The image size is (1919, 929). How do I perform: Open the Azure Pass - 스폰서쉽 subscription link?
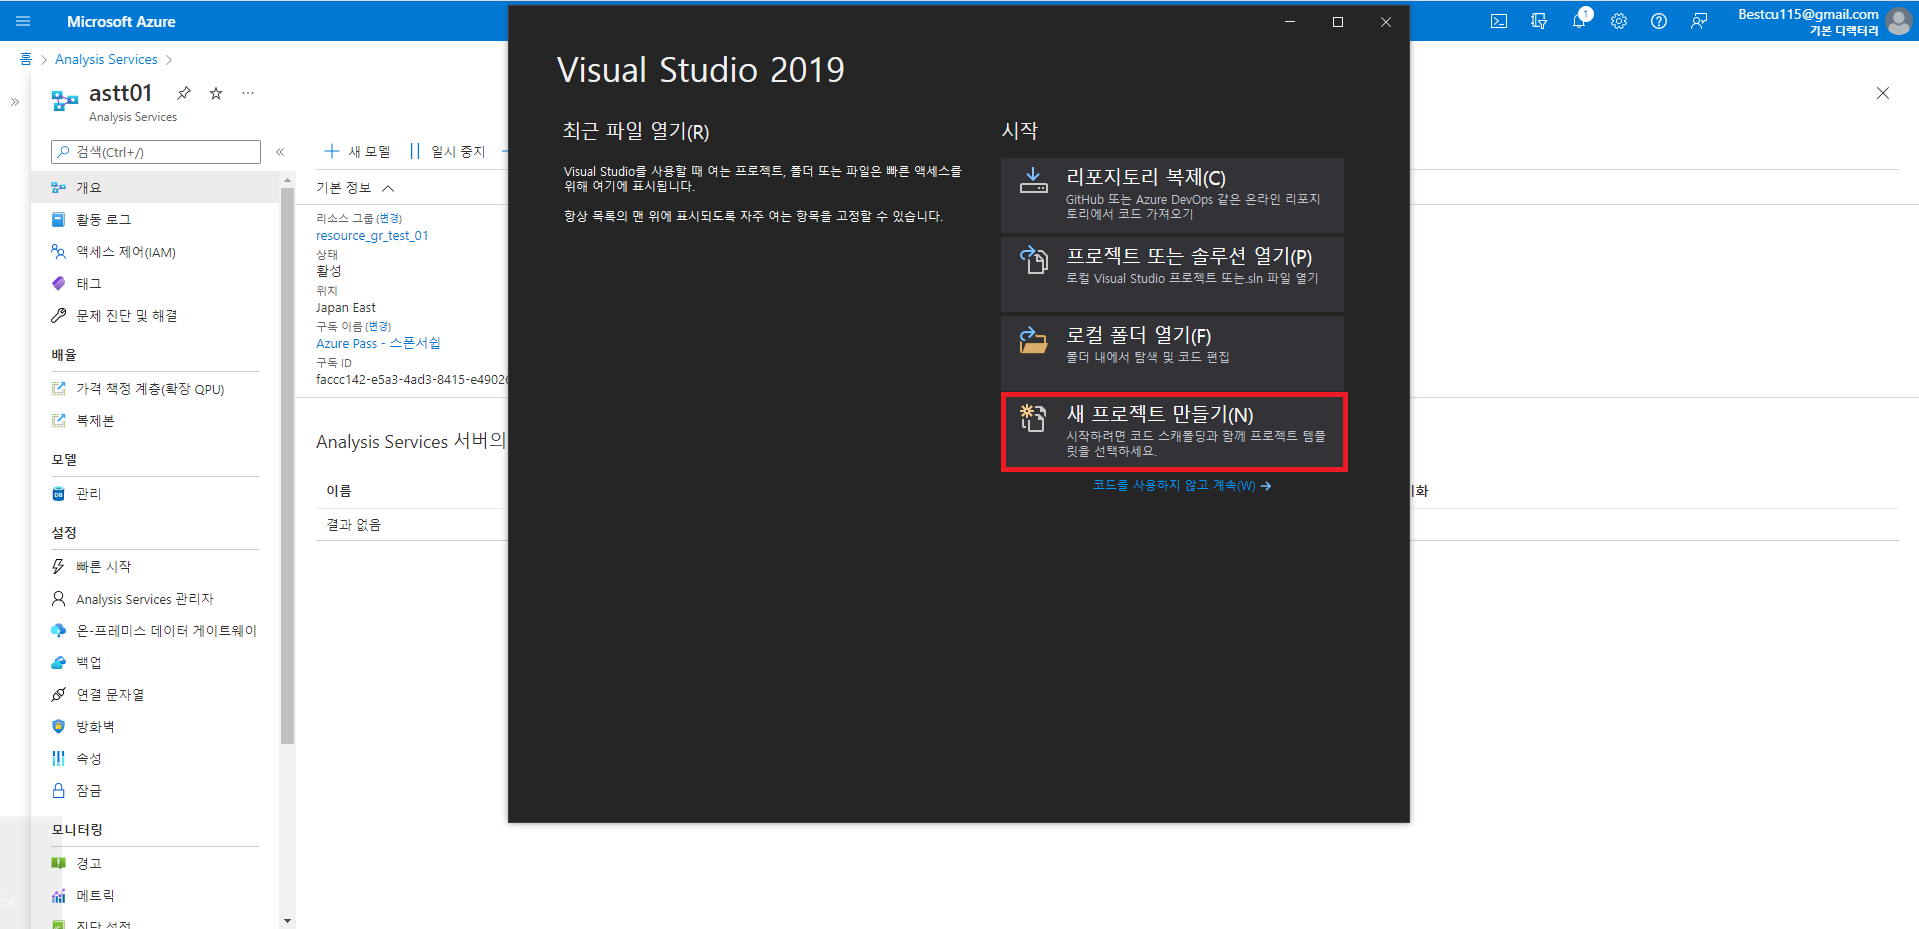tap(378, 343)
